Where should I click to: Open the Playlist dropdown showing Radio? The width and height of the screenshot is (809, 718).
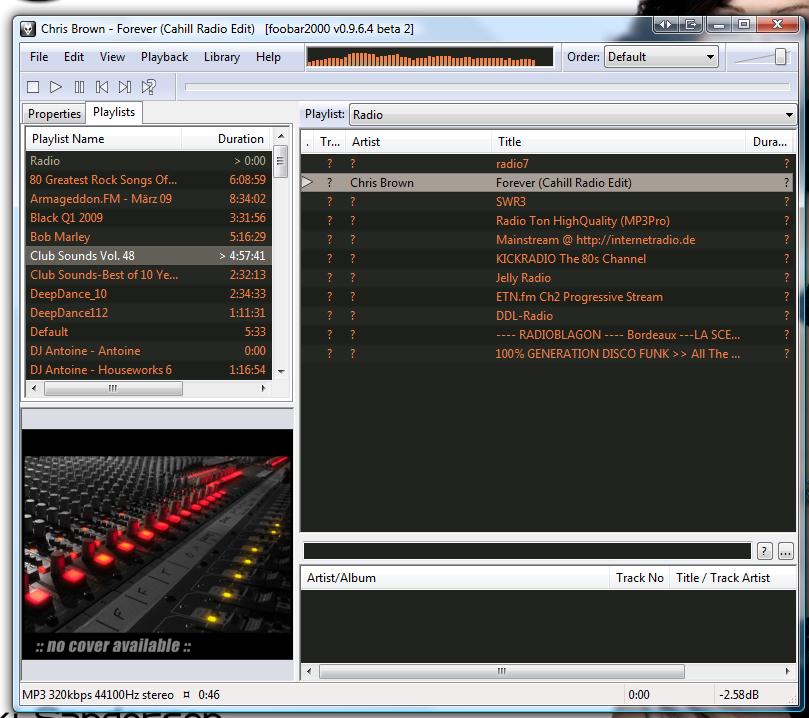[573, 115]
